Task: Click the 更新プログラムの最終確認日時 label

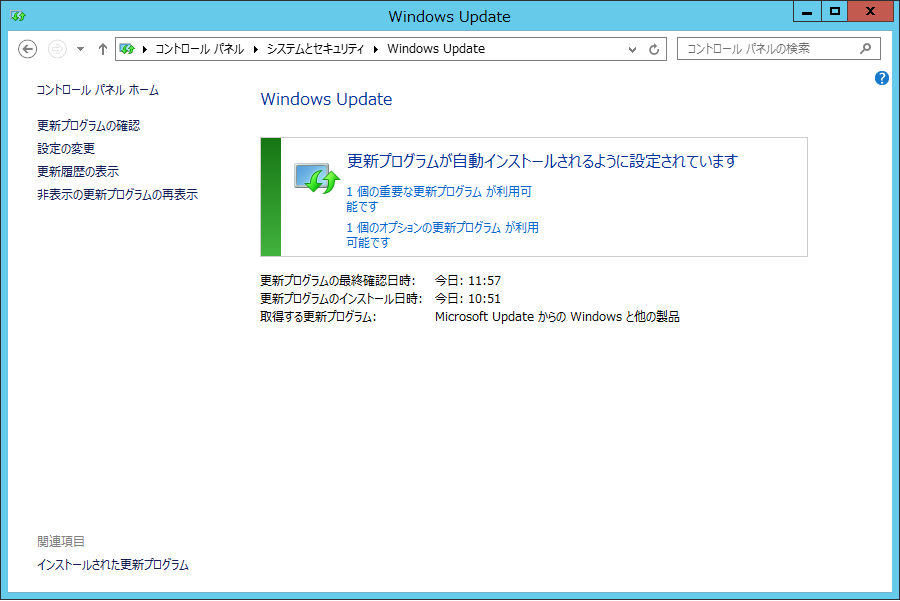Action: [x=338, y=281]
